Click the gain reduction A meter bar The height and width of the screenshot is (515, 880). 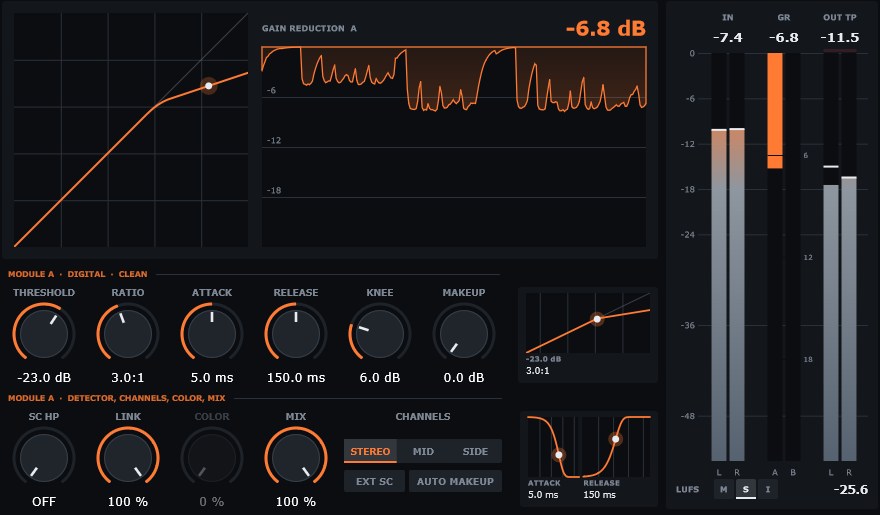click(x=775, y=257)
